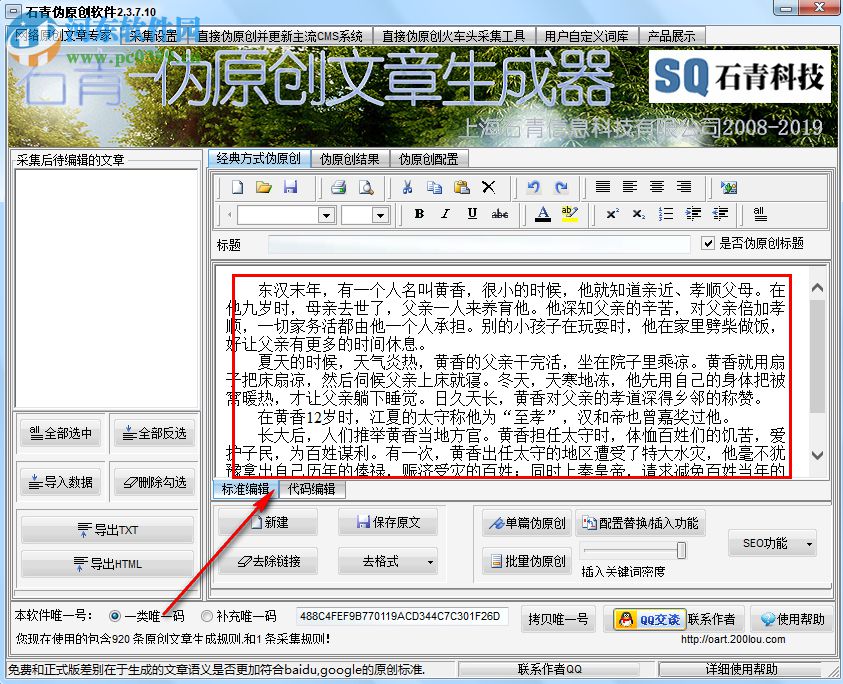
Task: Toggle underline formatting
Action: 472,214
